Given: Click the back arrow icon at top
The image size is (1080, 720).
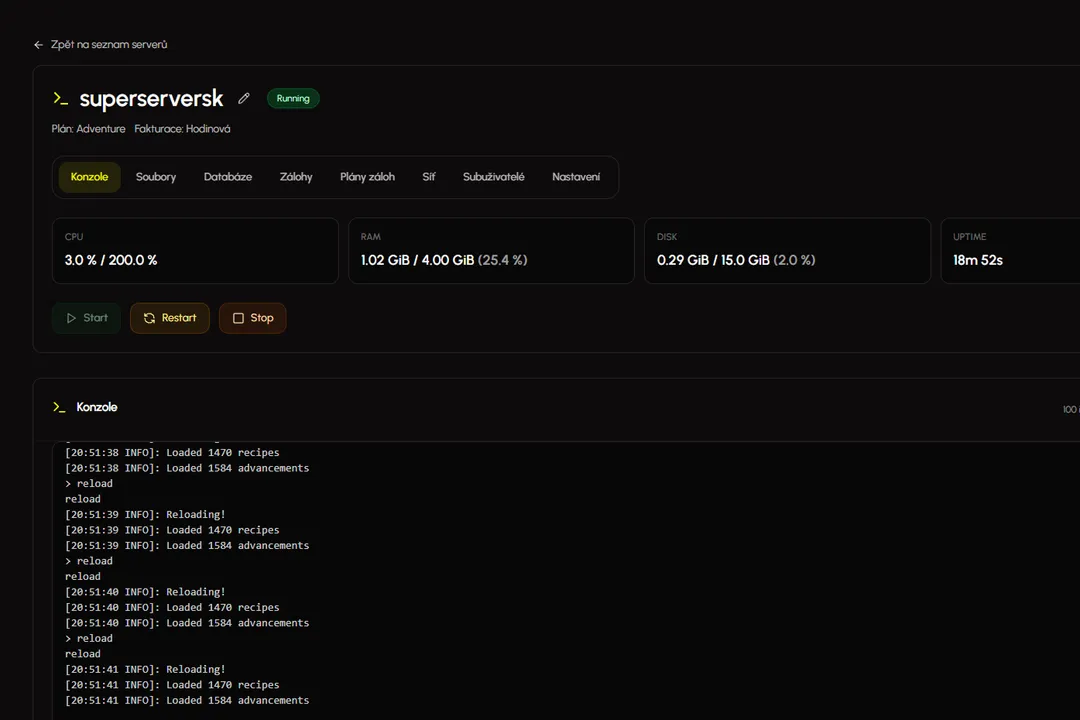Looking at the screenshot, I should pos(38,45).
